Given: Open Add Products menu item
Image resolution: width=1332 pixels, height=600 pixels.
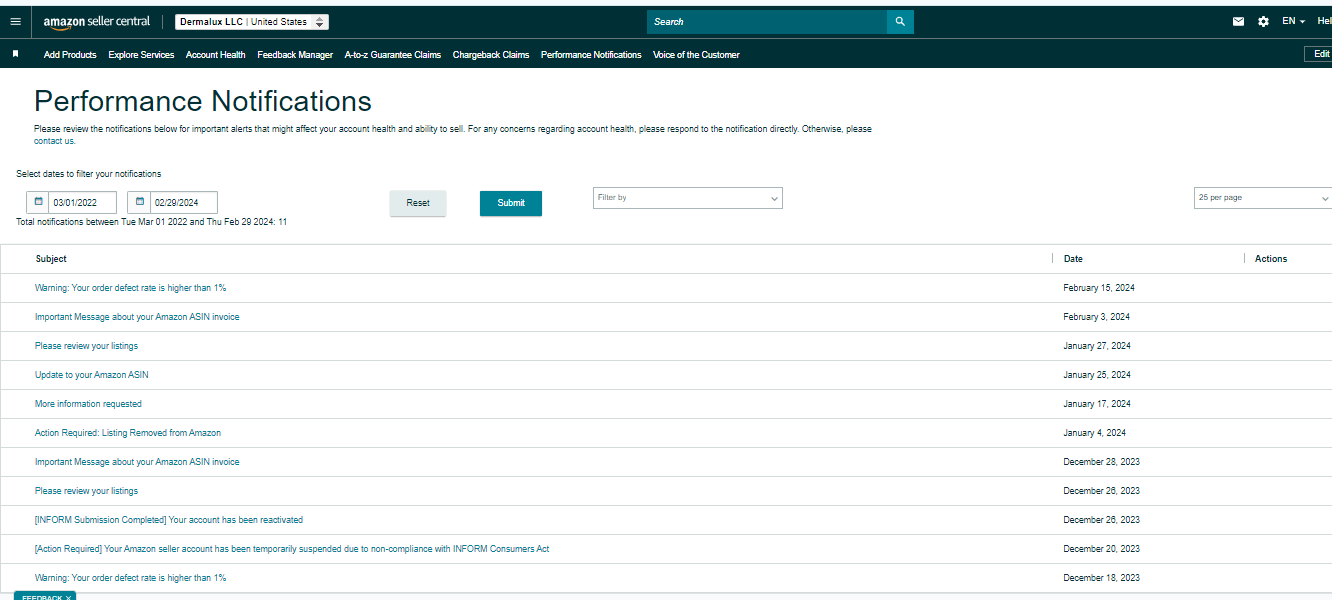Looking at the screenshot, I should [x=70, y=55].
